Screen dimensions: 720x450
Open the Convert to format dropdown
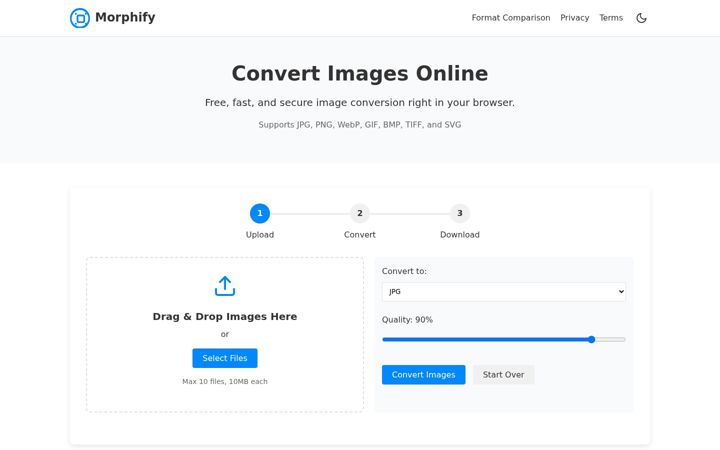pyautogui.click(x=504, y=292)
